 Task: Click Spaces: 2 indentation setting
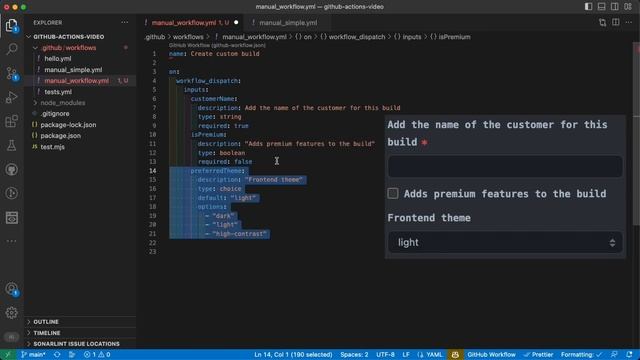[x=354, y=354]
